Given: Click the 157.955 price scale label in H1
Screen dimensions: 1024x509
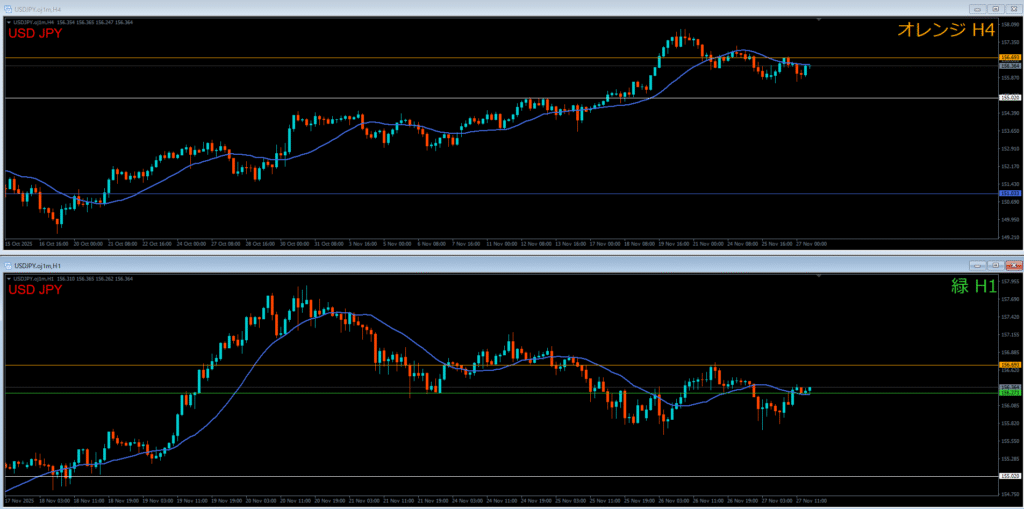Looking at the screenshot, I should pyautogui.click(x=1011, y=282).
